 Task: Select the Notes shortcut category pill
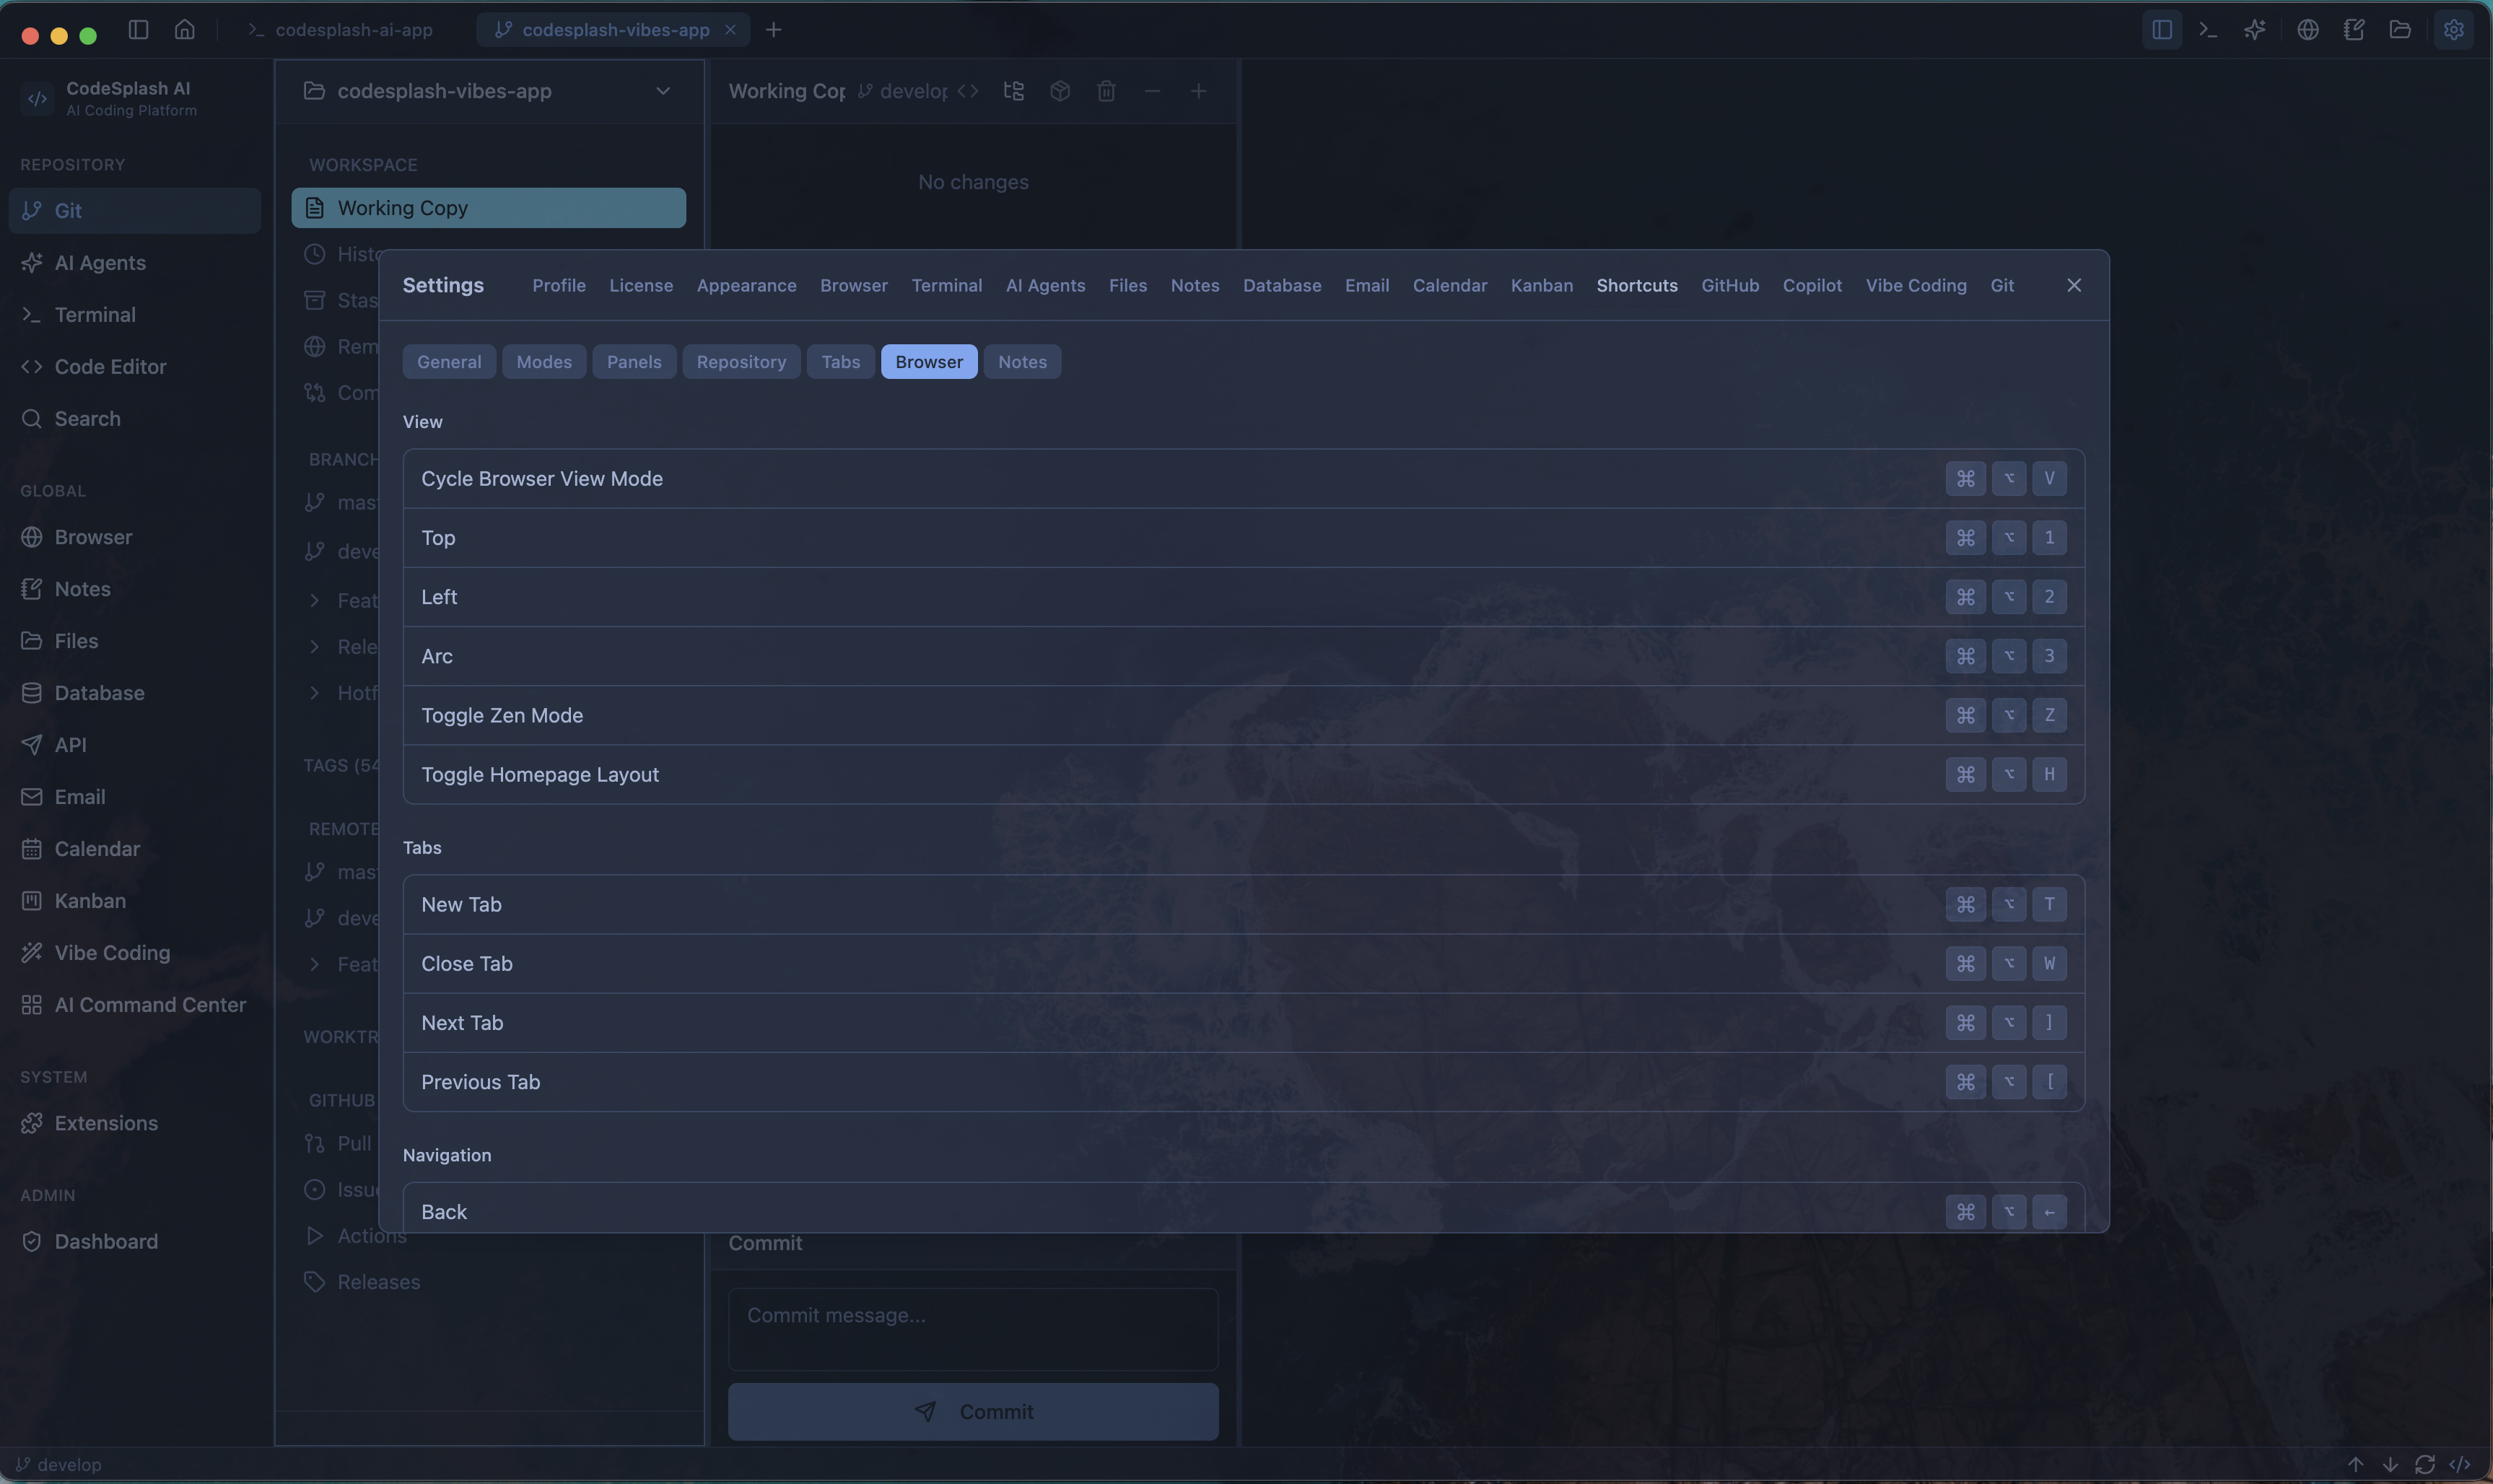[1022, 362]
